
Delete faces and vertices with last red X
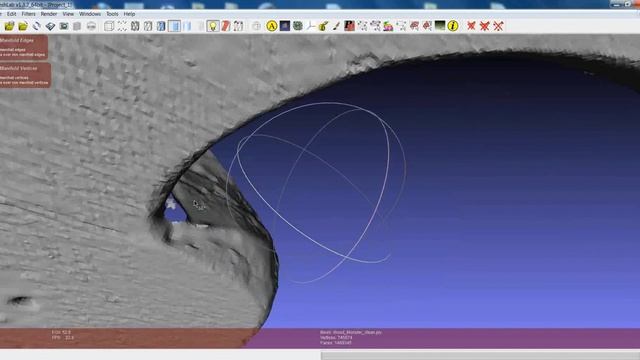click(x=498, y=26)
